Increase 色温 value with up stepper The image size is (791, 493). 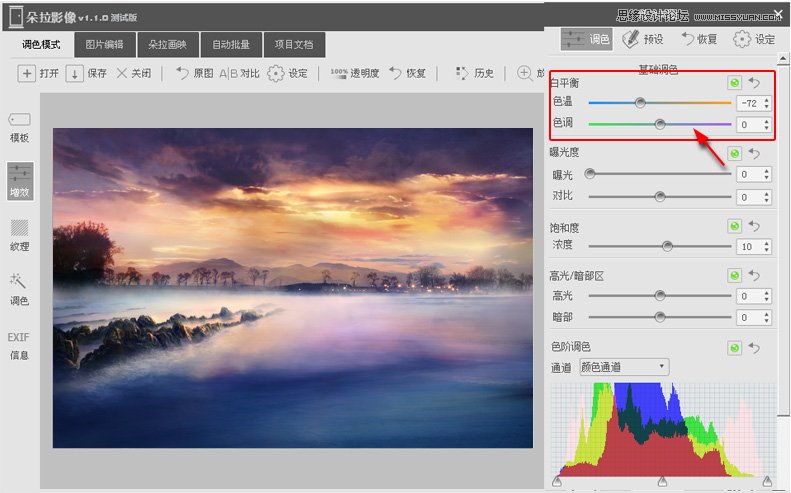pyautogui.click(x=767, y=100)
